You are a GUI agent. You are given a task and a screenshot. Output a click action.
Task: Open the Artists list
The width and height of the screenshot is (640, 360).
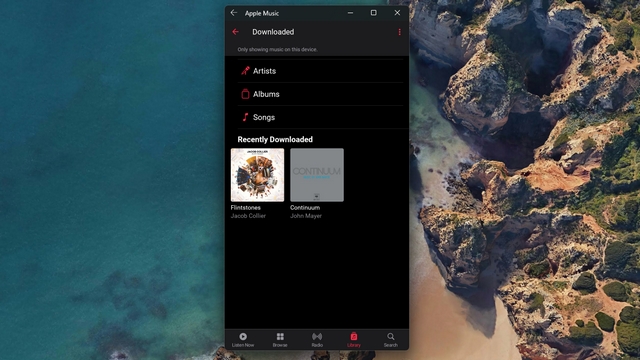tap(320, 71)
